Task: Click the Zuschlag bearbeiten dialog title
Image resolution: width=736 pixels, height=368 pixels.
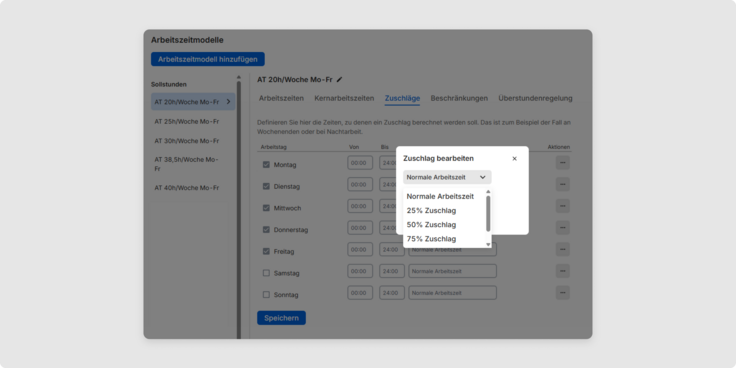Action: (438, 158)
